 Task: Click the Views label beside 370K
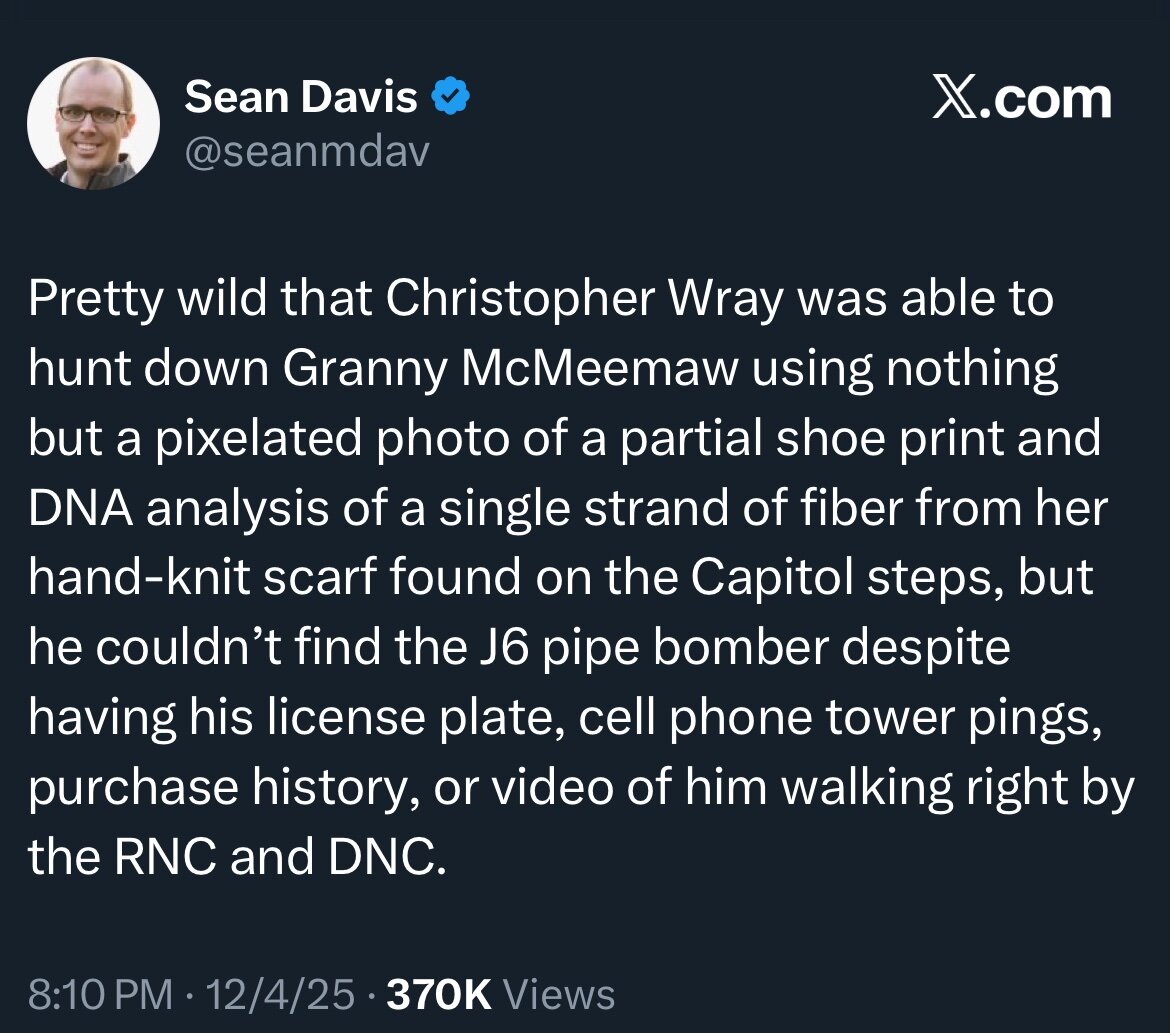[558, 994]
